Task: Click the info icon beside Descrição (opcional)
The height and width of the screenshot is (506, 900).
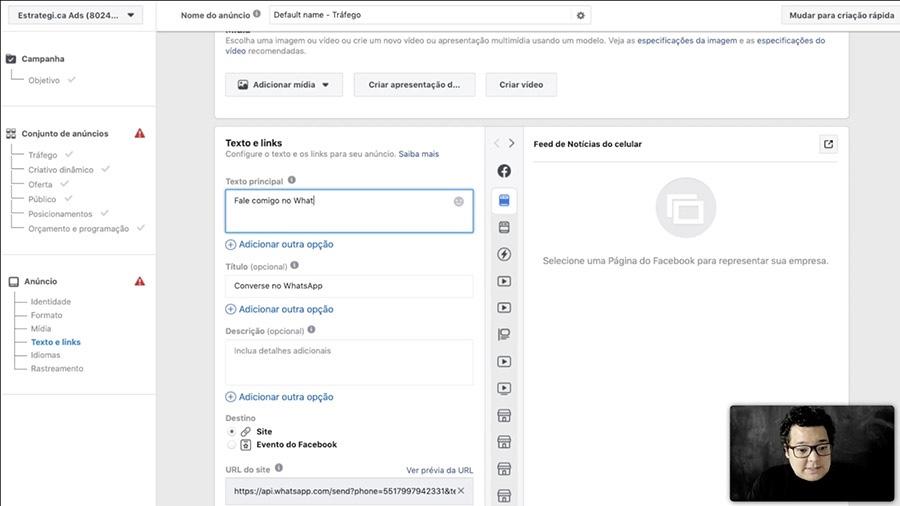Action: (x=311, y=330)
